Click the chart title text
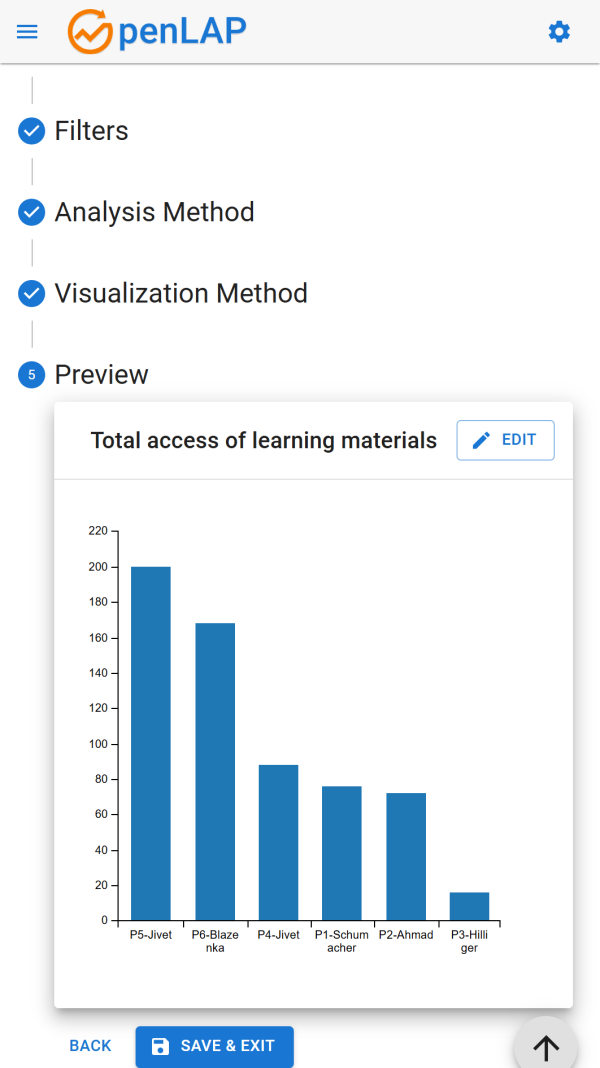Viewport: 600px width, 1068px height. point(264,441)
